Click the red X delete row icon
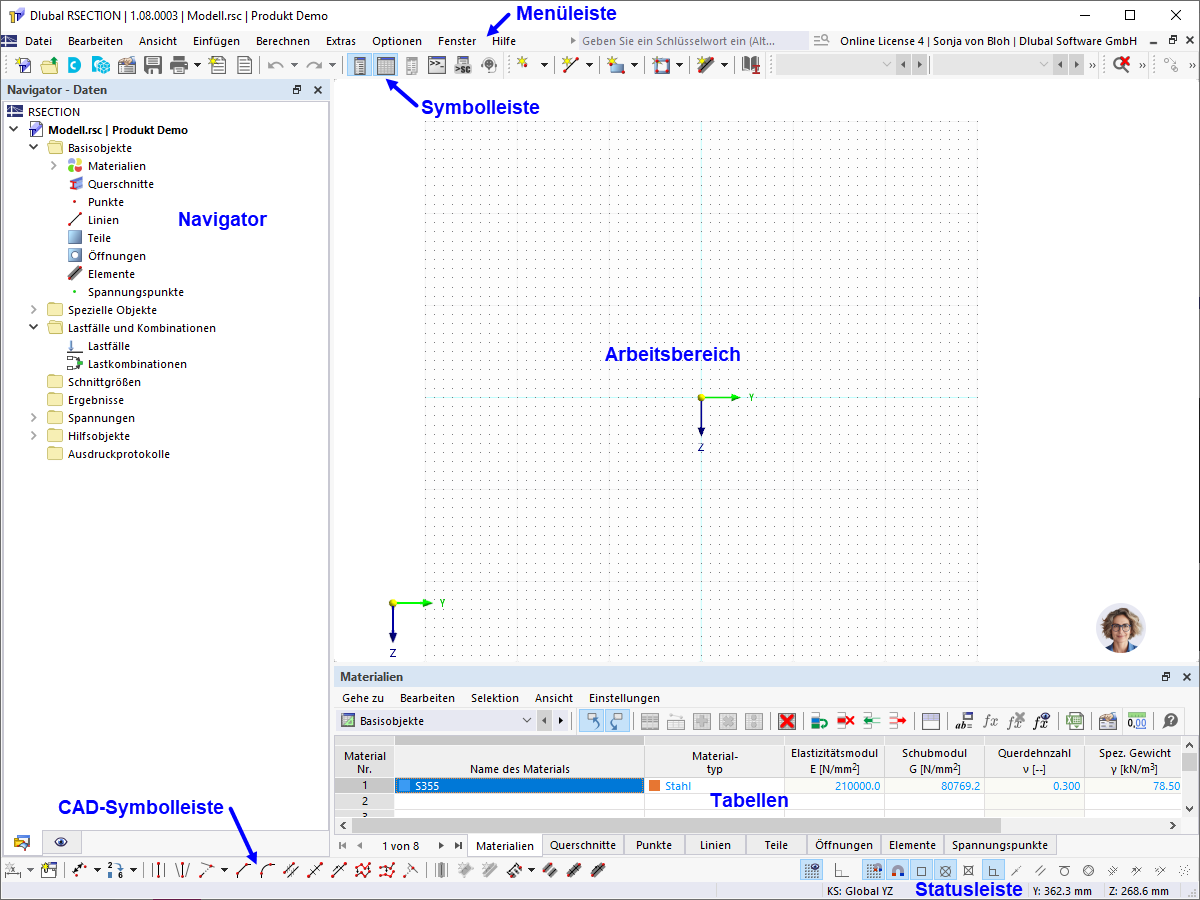 tap(787, 720)
